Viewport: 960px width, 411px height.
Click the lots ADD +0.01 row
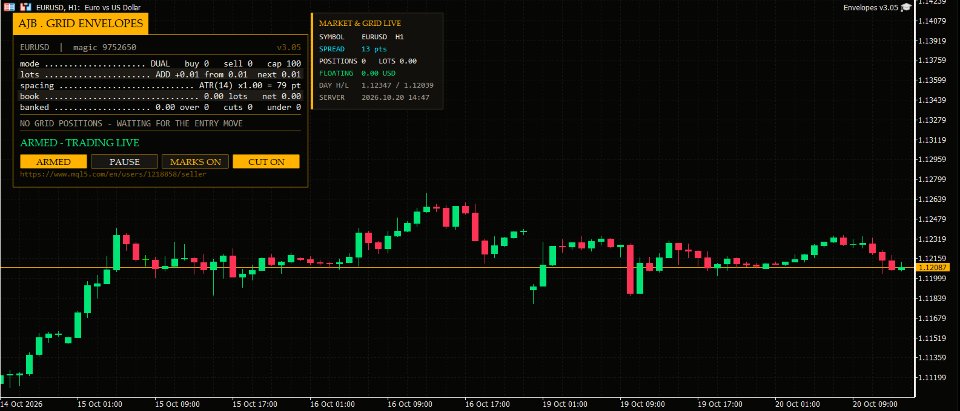click(160, 74)
